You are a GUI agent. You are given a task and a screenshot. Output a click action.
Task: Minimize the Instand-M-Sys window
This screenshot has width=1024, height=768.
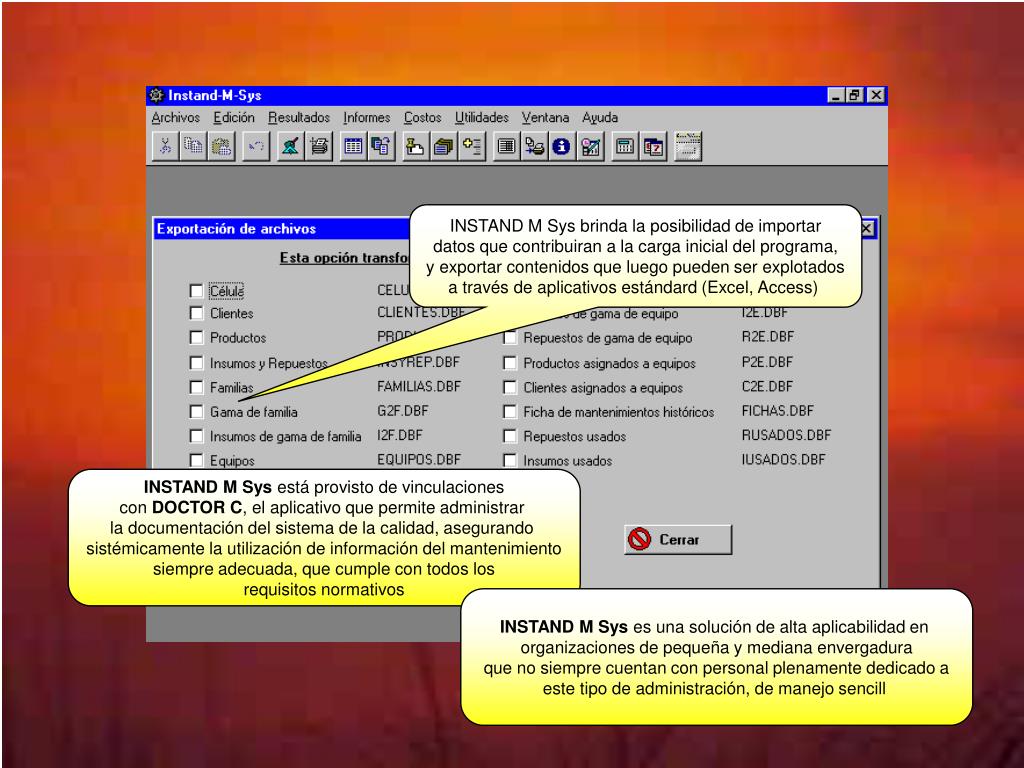(x=837, y=95)
